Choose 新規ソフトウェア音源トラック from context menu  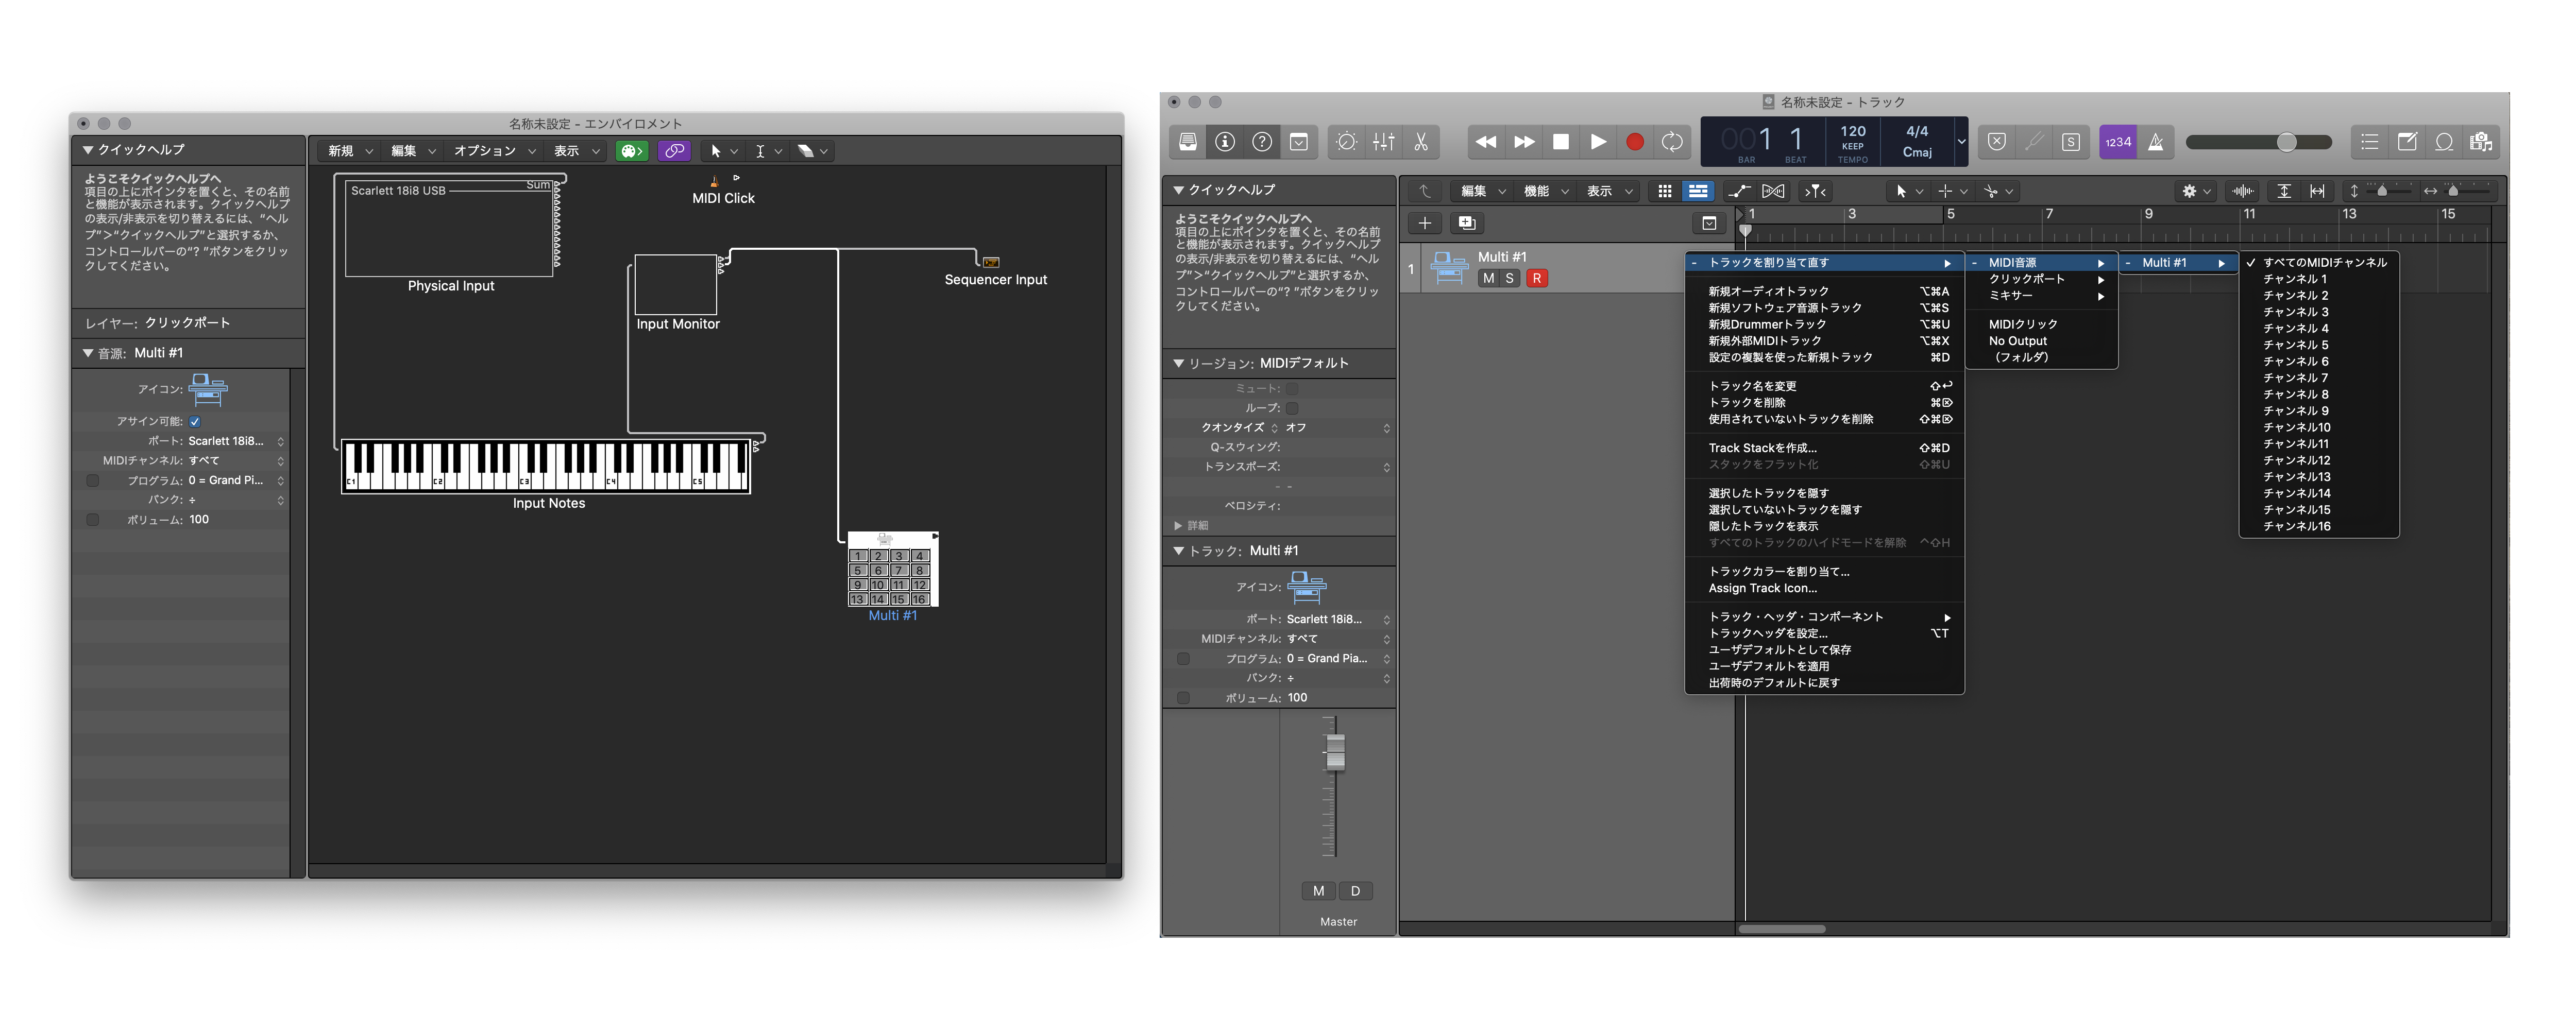pos(1784,308)
